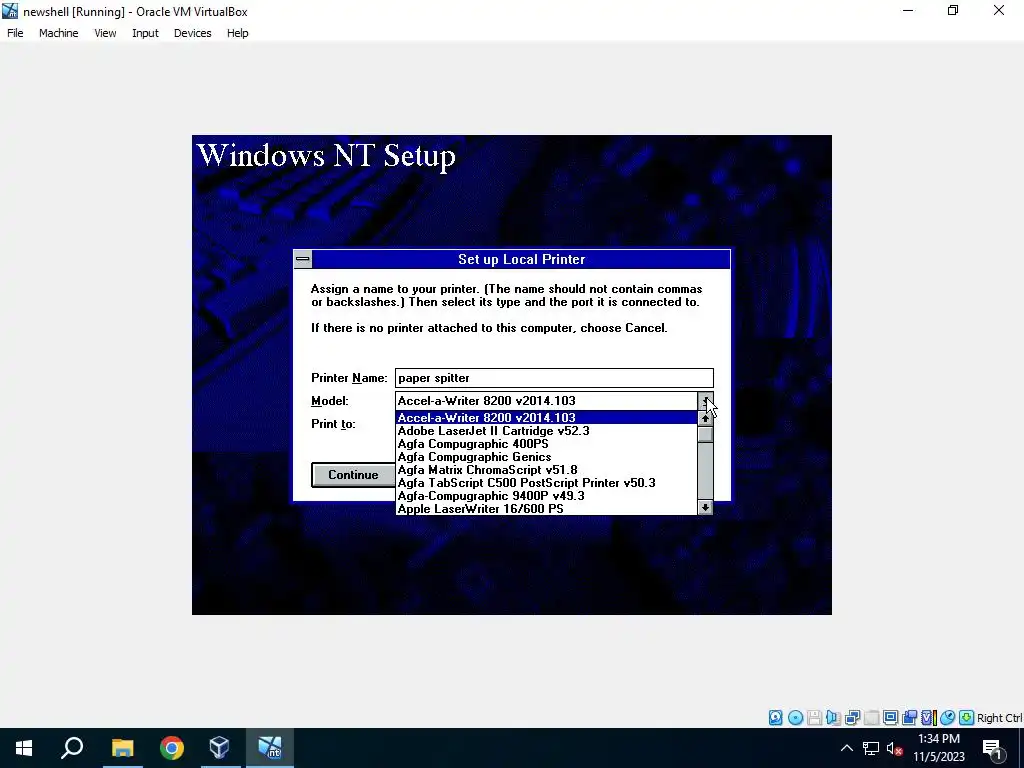Screen dimensions: 1024x768
Task: Click the Printer Name input field
Action: pyautogui.click(x=554, y=377)
